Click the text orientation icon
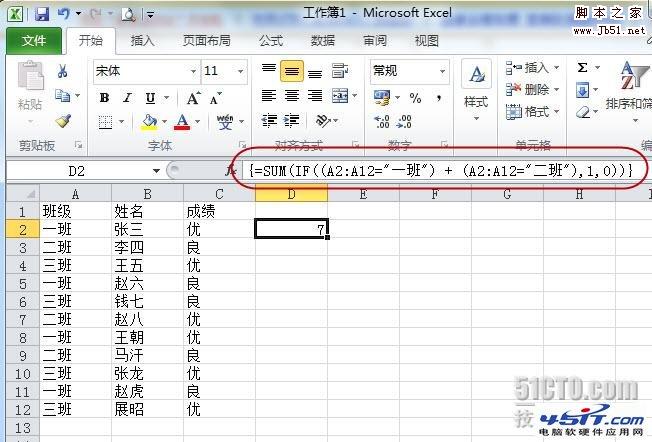 pyautogui.click(x=324, y=121)
